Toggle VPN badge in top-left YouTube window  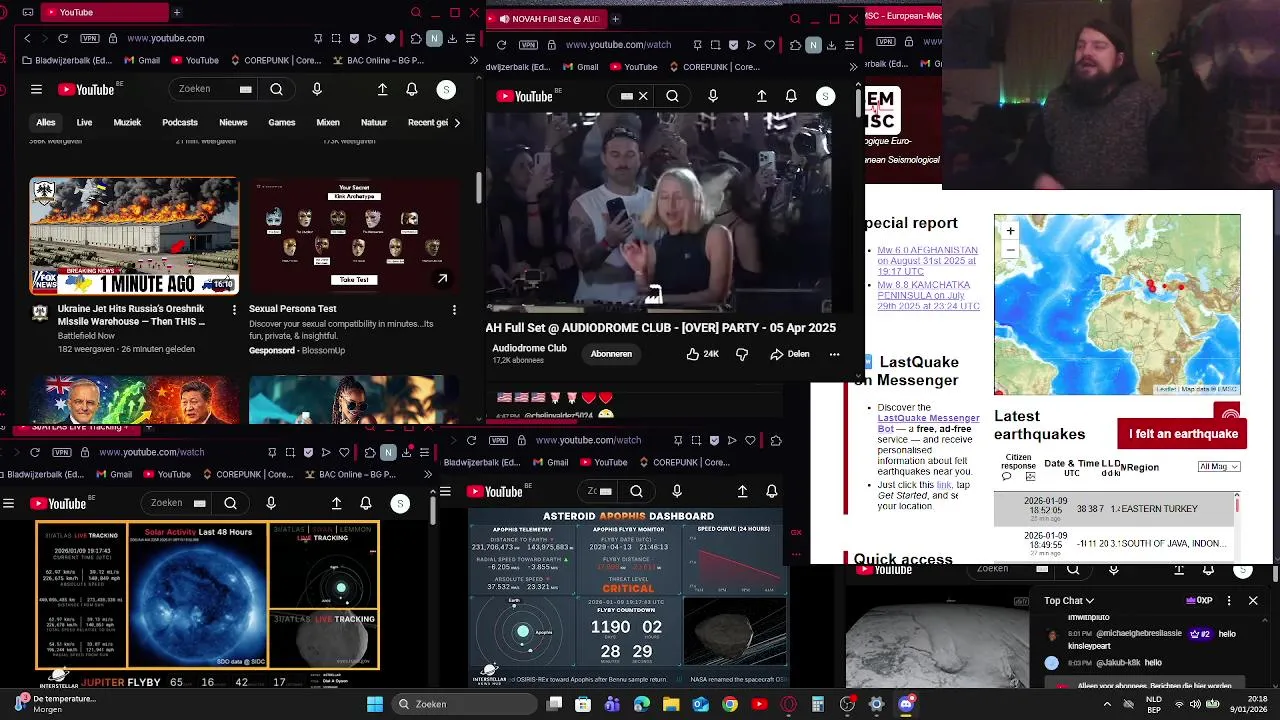pyautogui.click(x=90, y=38)
